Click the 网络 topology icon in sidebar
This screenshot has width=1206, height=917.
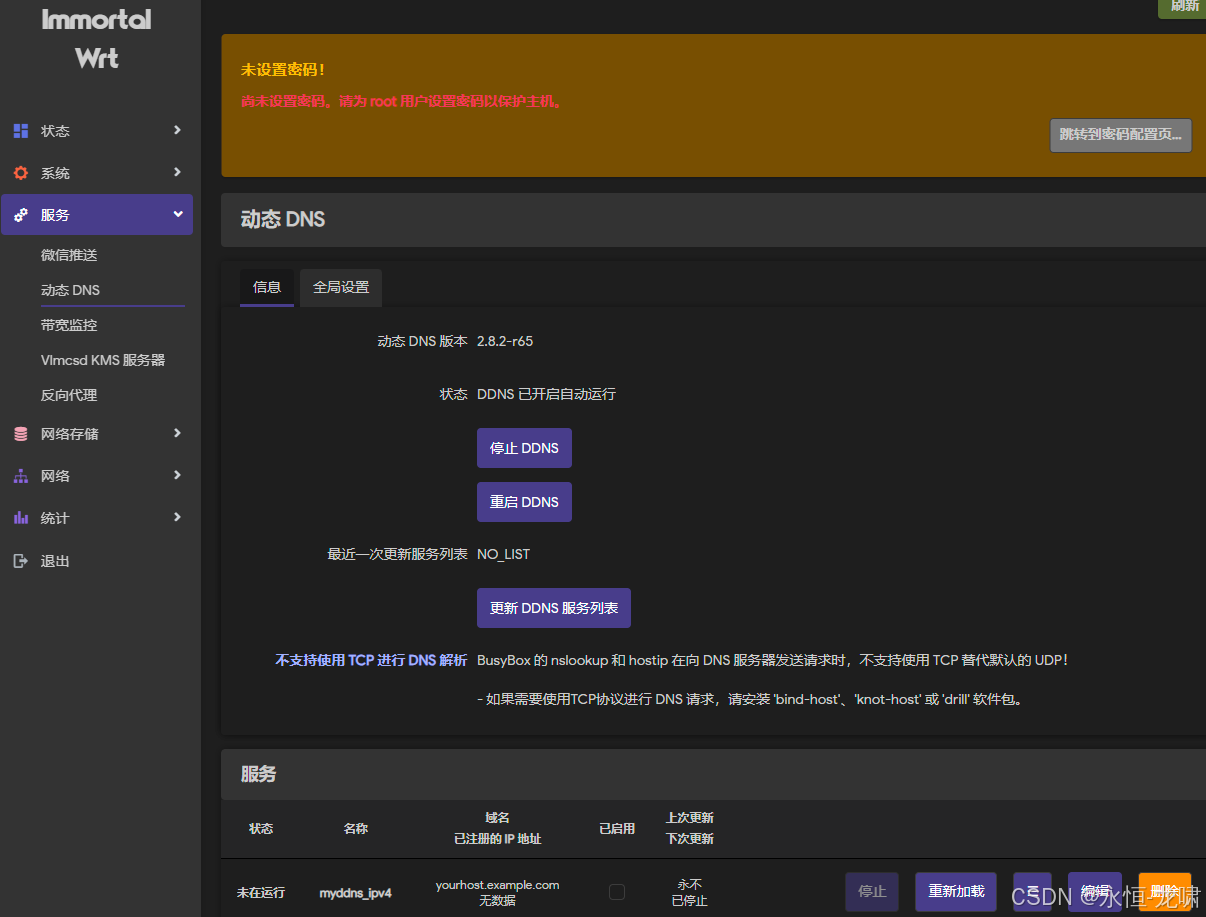coord(21,476)
